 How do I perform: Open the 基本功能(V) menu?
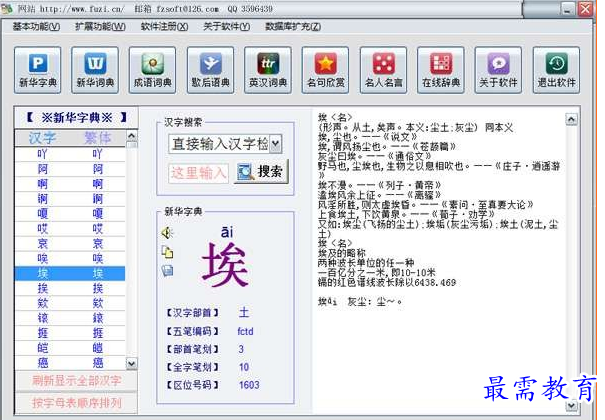coord(36,27)
